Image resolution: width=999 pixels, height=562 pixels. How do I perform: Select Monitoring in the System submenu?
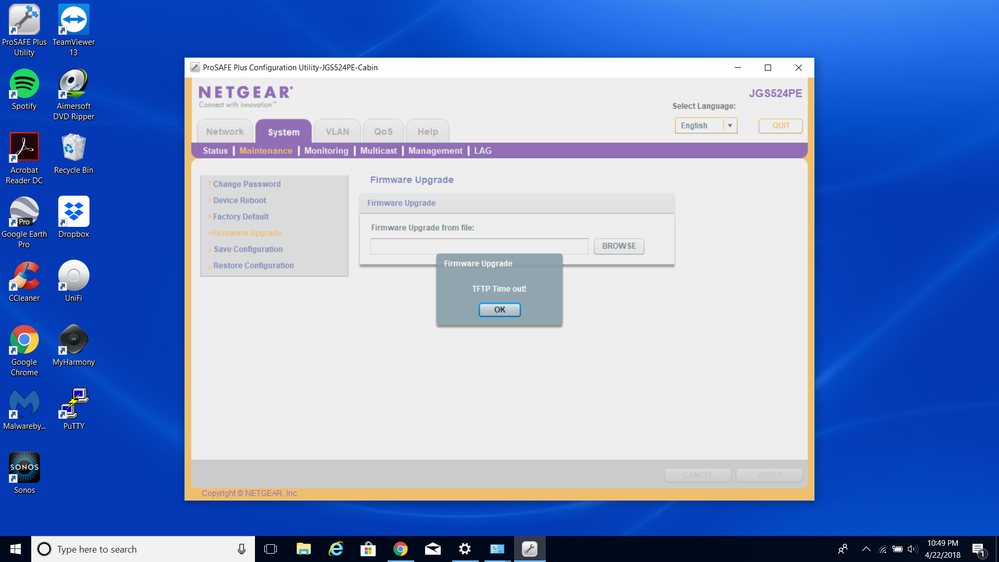pyautogui.click(x=326, y=151)
